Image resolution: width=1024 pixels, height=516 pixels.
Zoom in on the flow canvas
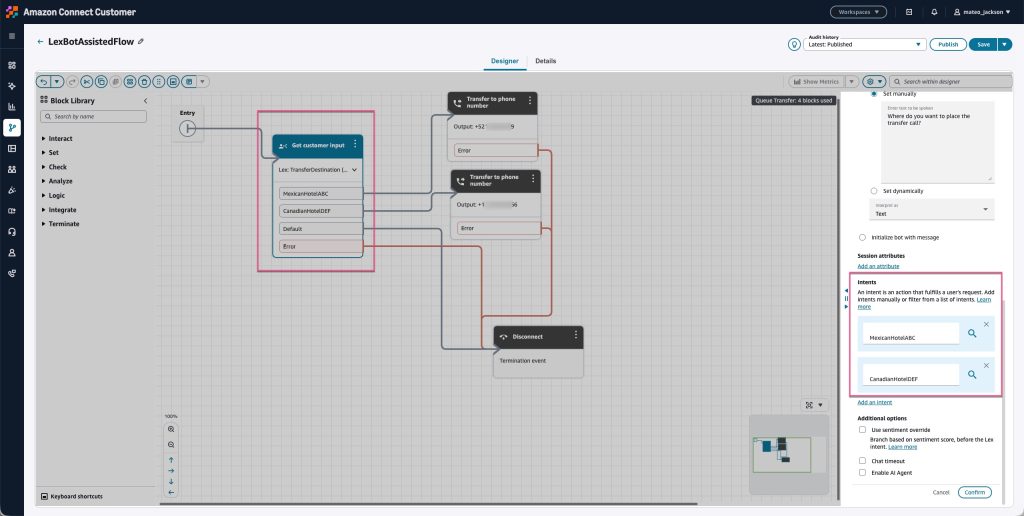click(x=171, y=429)
